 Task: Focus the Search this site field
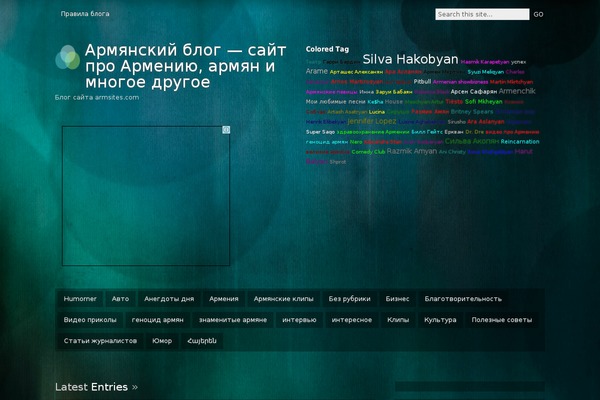point(482,14)
